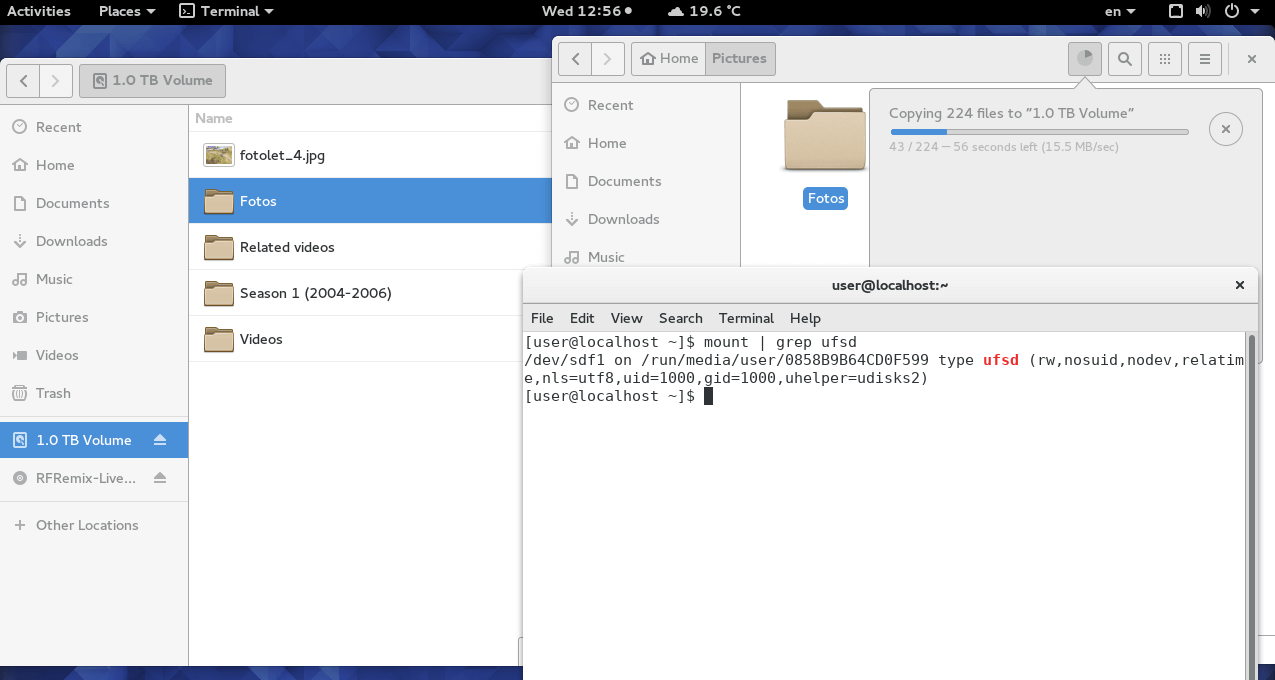Go back in the 1.0 TB Volume window

24,81
